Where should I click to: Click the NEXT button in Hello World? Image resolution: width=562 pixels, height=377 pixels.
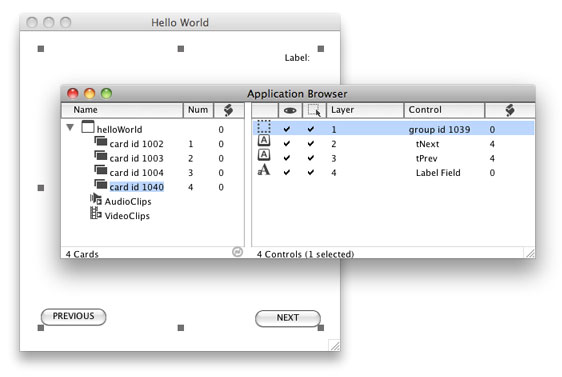tap(288, 318)
